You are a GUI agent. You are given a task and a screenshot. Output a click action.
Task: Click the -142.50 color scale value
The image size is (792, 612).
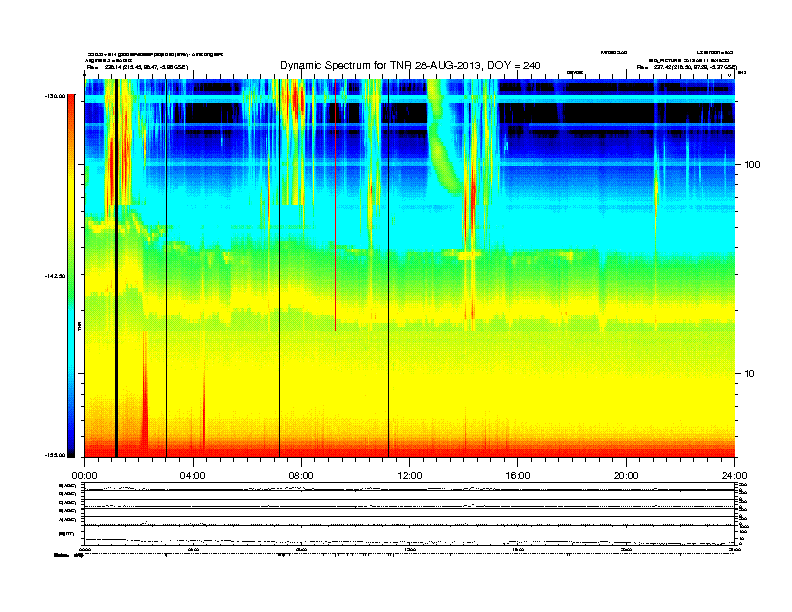tap(55, 276)
